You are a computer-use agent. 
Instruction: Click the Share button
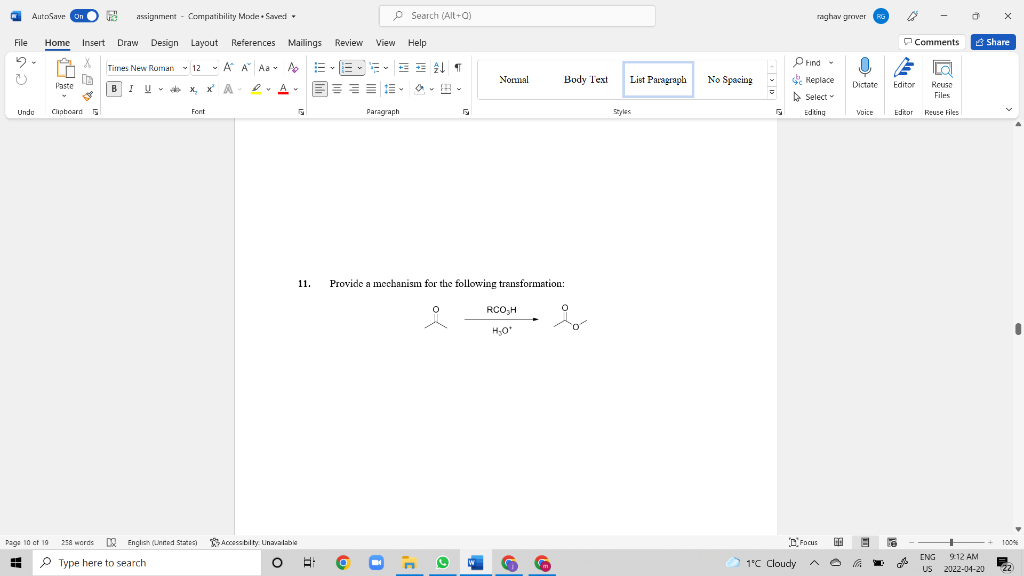(991, 42)
